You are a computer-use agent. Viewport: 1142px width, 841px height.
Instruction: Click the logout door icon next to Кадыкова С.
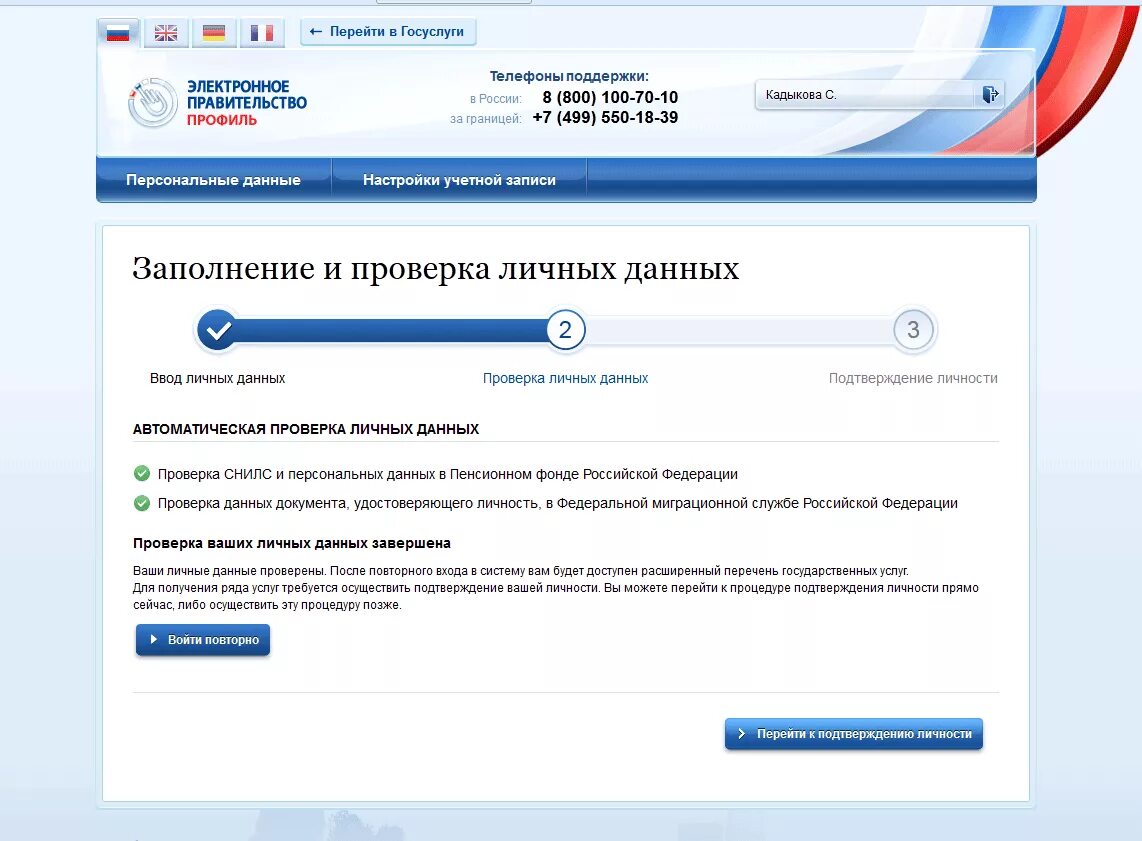coord(990,94)
